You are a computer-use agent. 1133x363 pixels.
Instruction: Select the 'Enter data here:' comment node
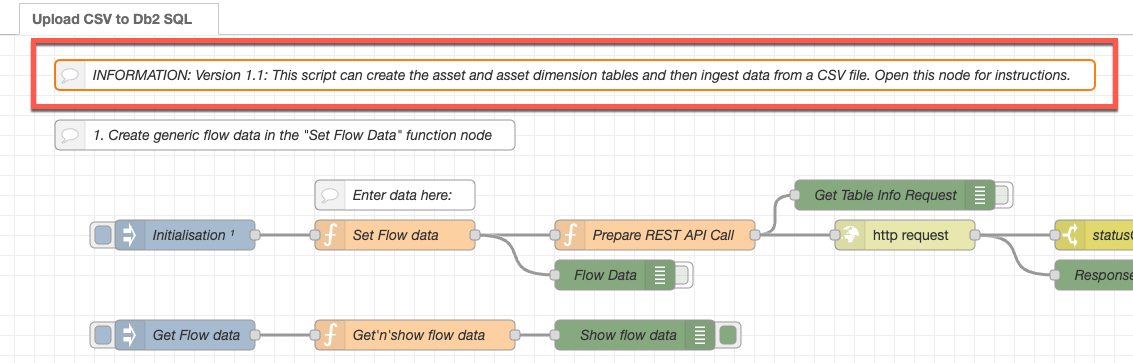point(395,195)
